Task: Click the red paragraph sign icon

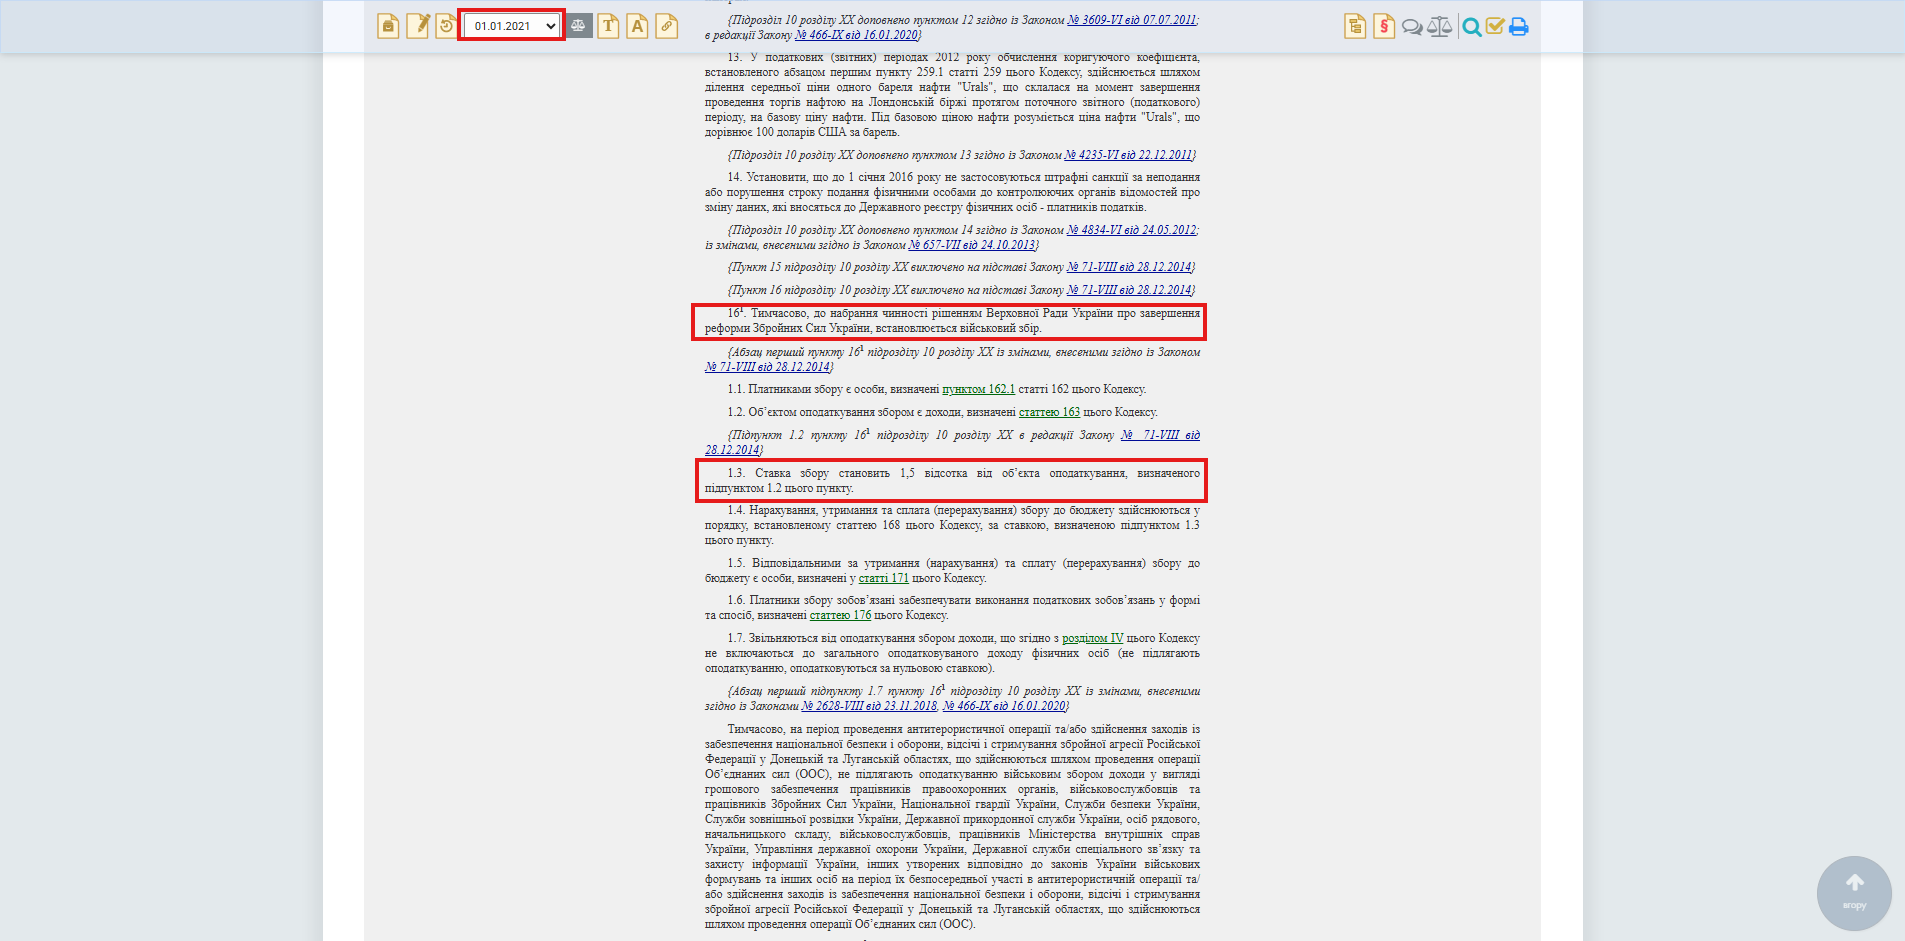Action: (x=1384, y=26)
